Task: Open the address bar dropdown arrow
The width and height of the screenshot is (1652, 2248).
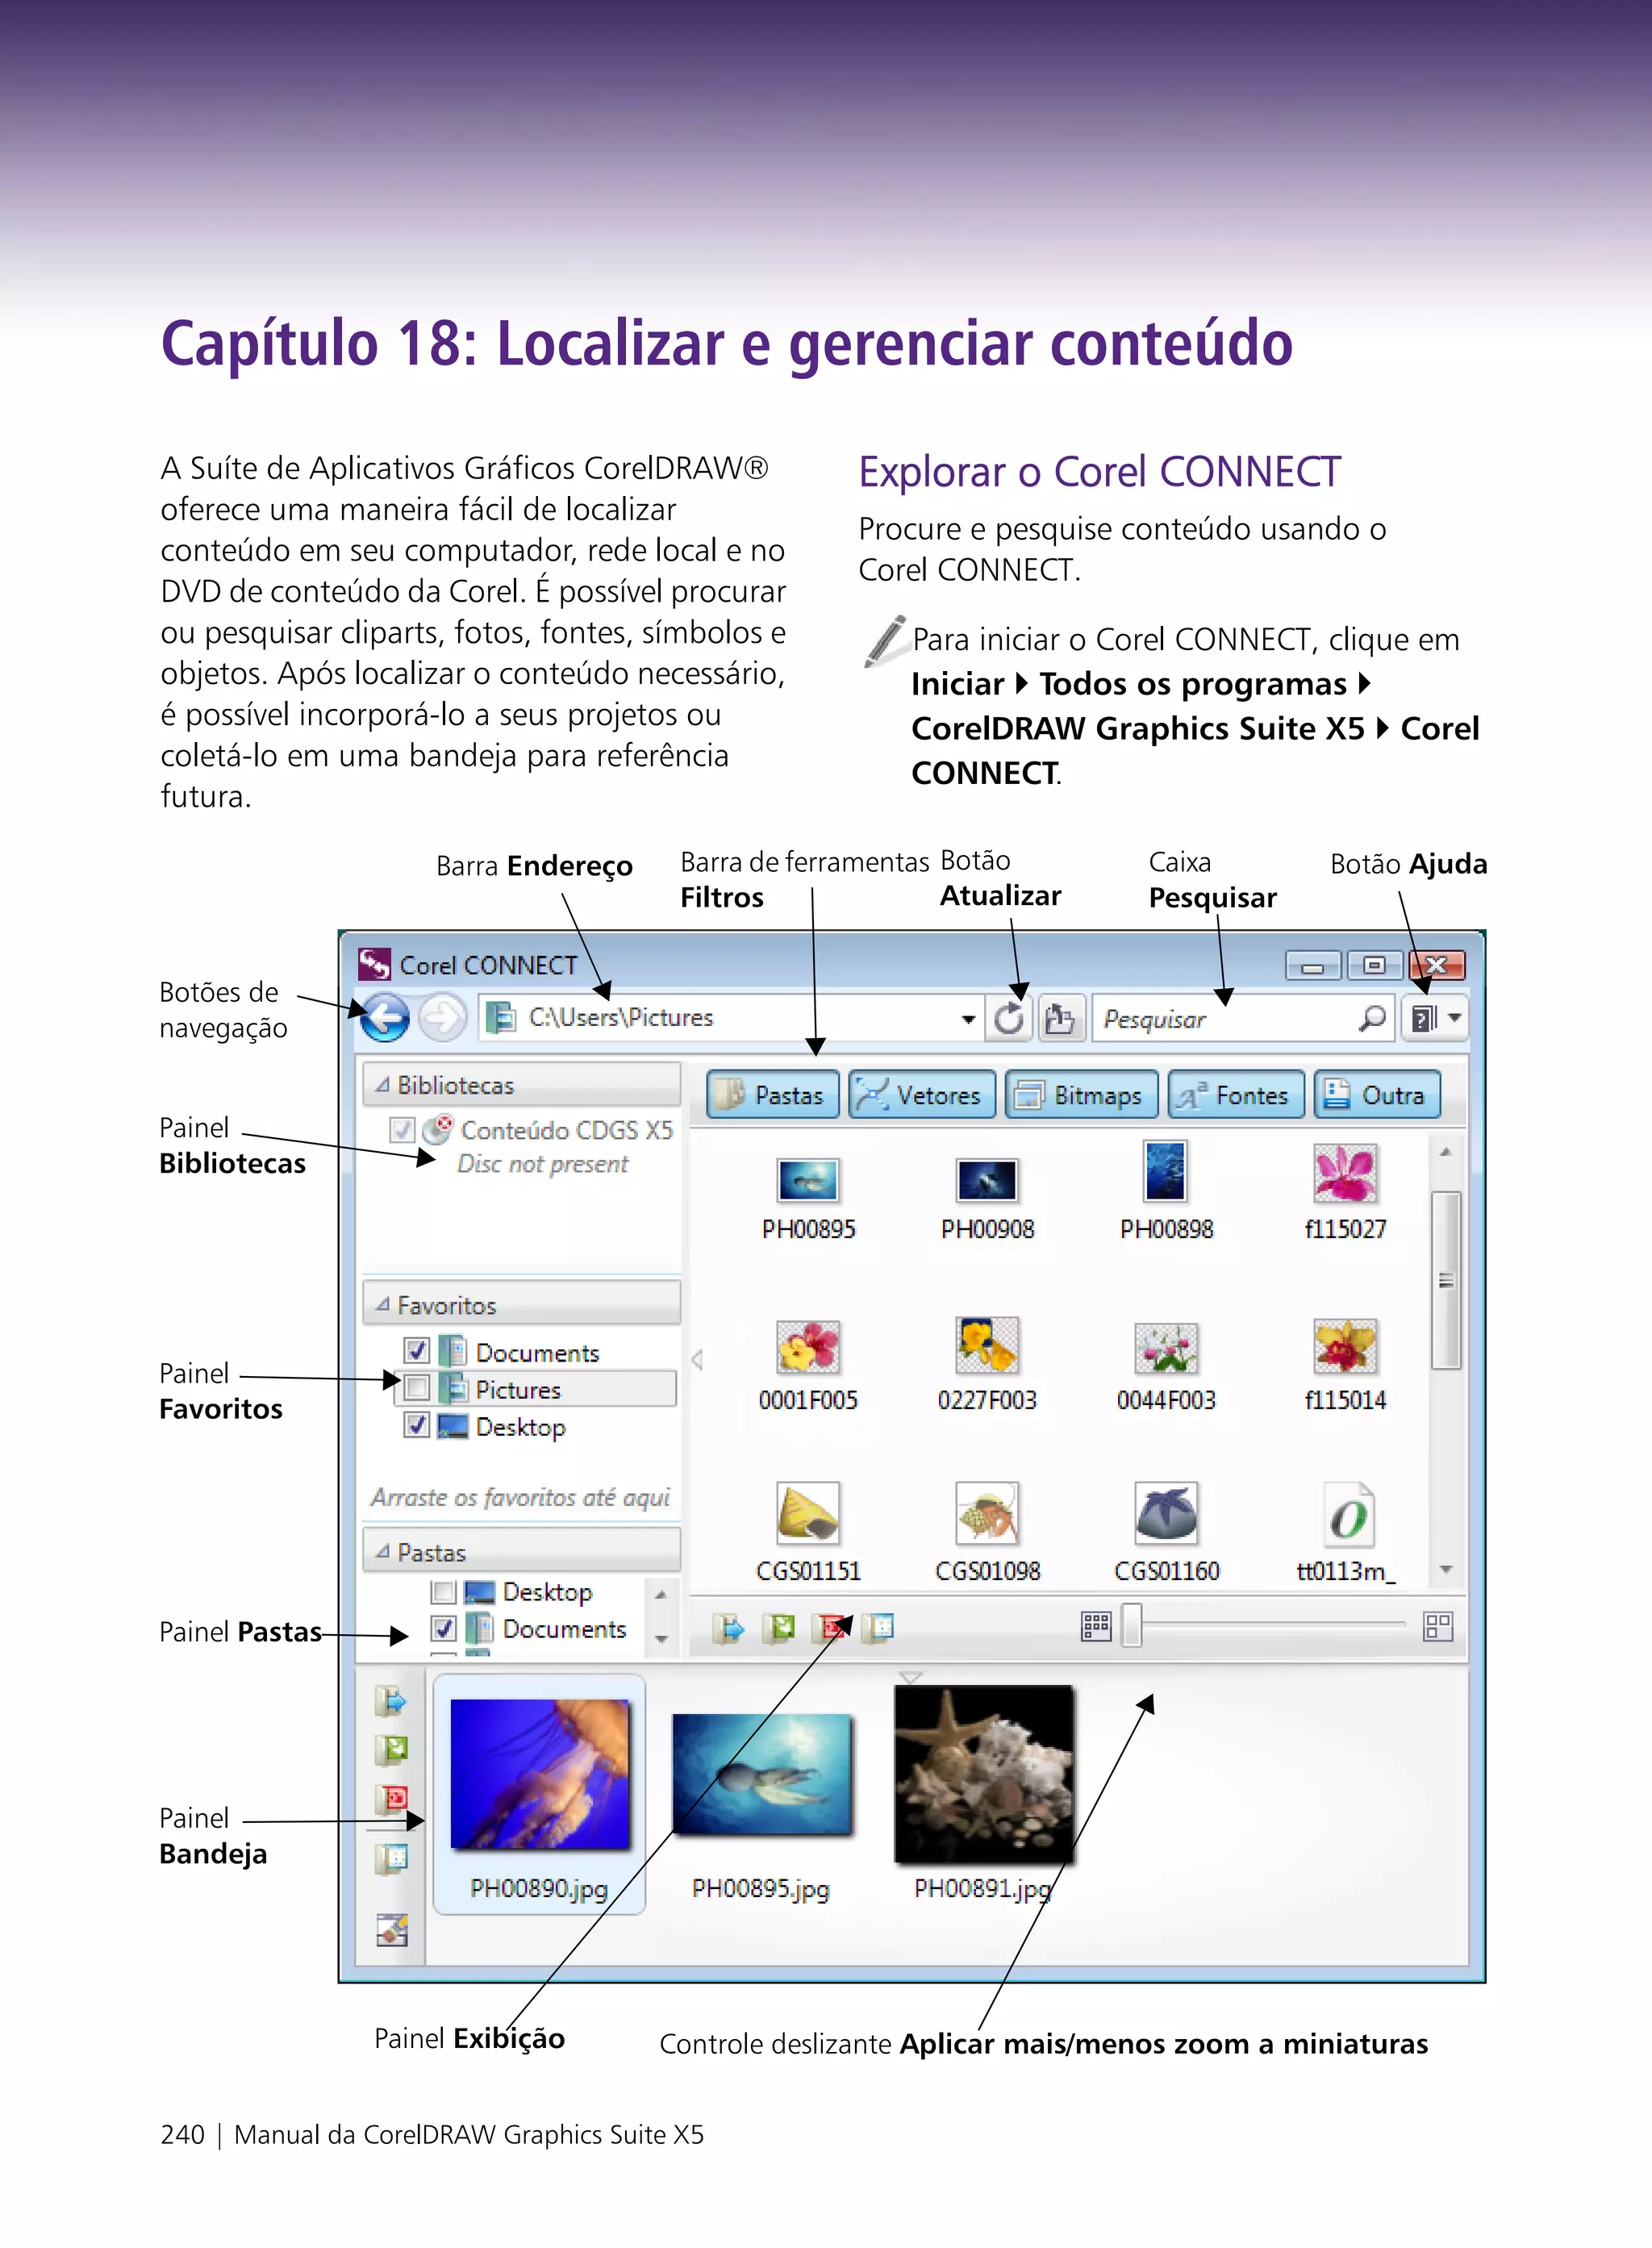Action: click(967, 1019)
